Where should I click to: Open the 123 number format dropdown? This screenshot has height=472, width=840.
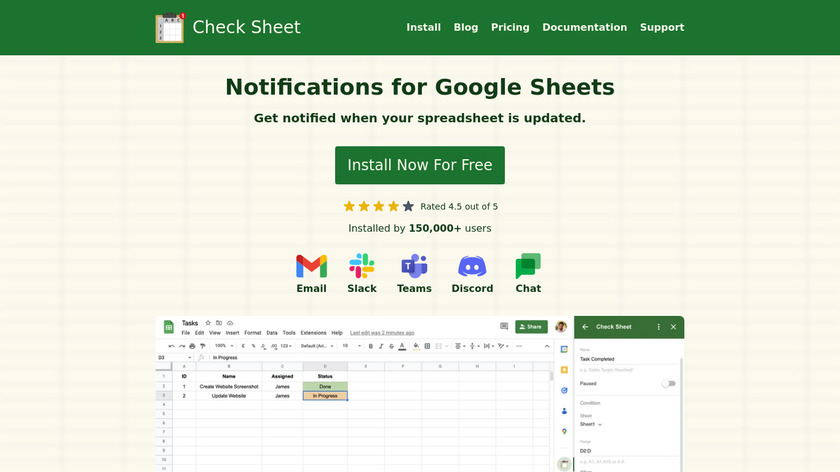(286, 346)
